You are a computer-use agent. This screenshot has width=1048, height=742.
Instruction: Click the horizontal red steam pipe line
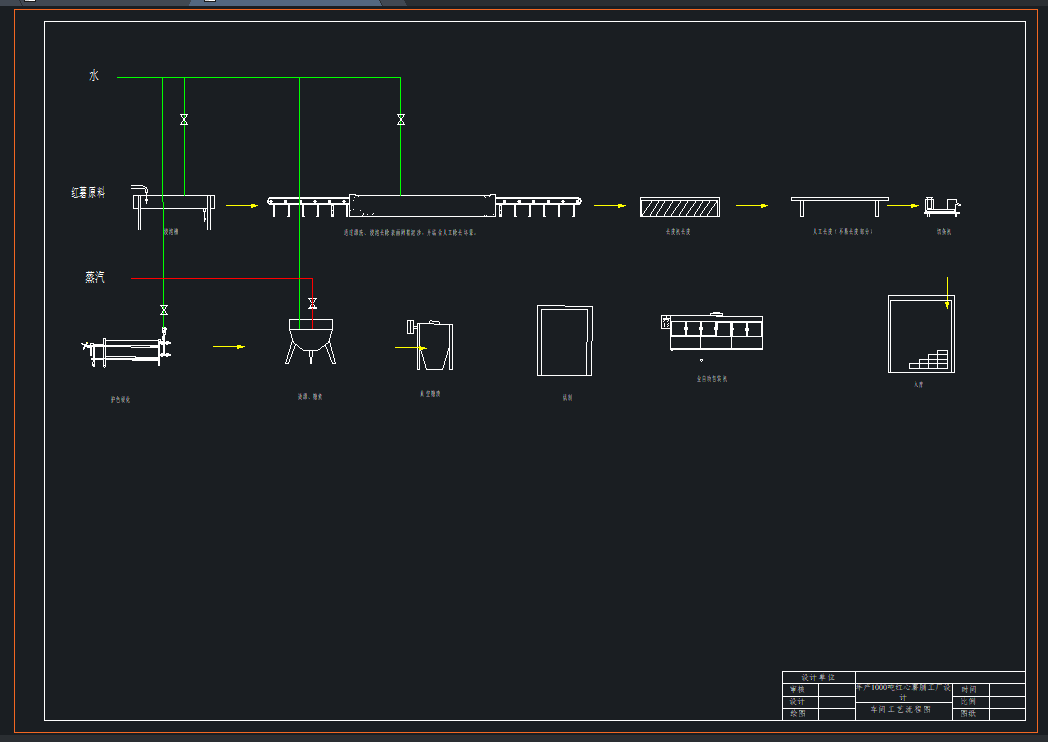[x=222, y=278]
